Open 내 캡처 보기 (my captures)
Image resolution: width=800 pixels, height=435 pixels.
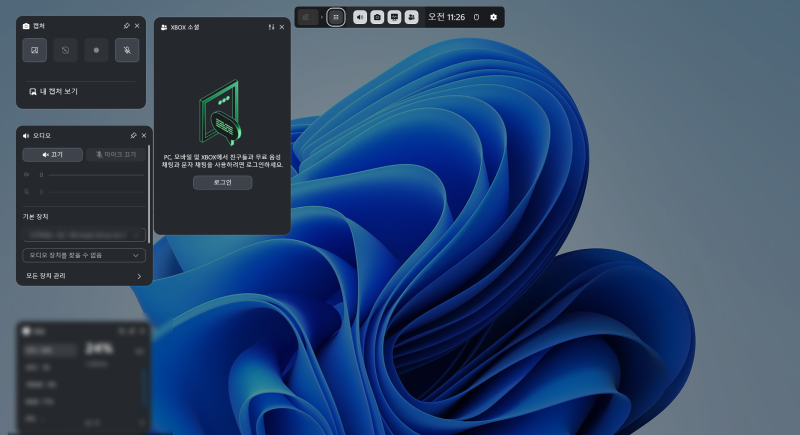pos(54,91)
